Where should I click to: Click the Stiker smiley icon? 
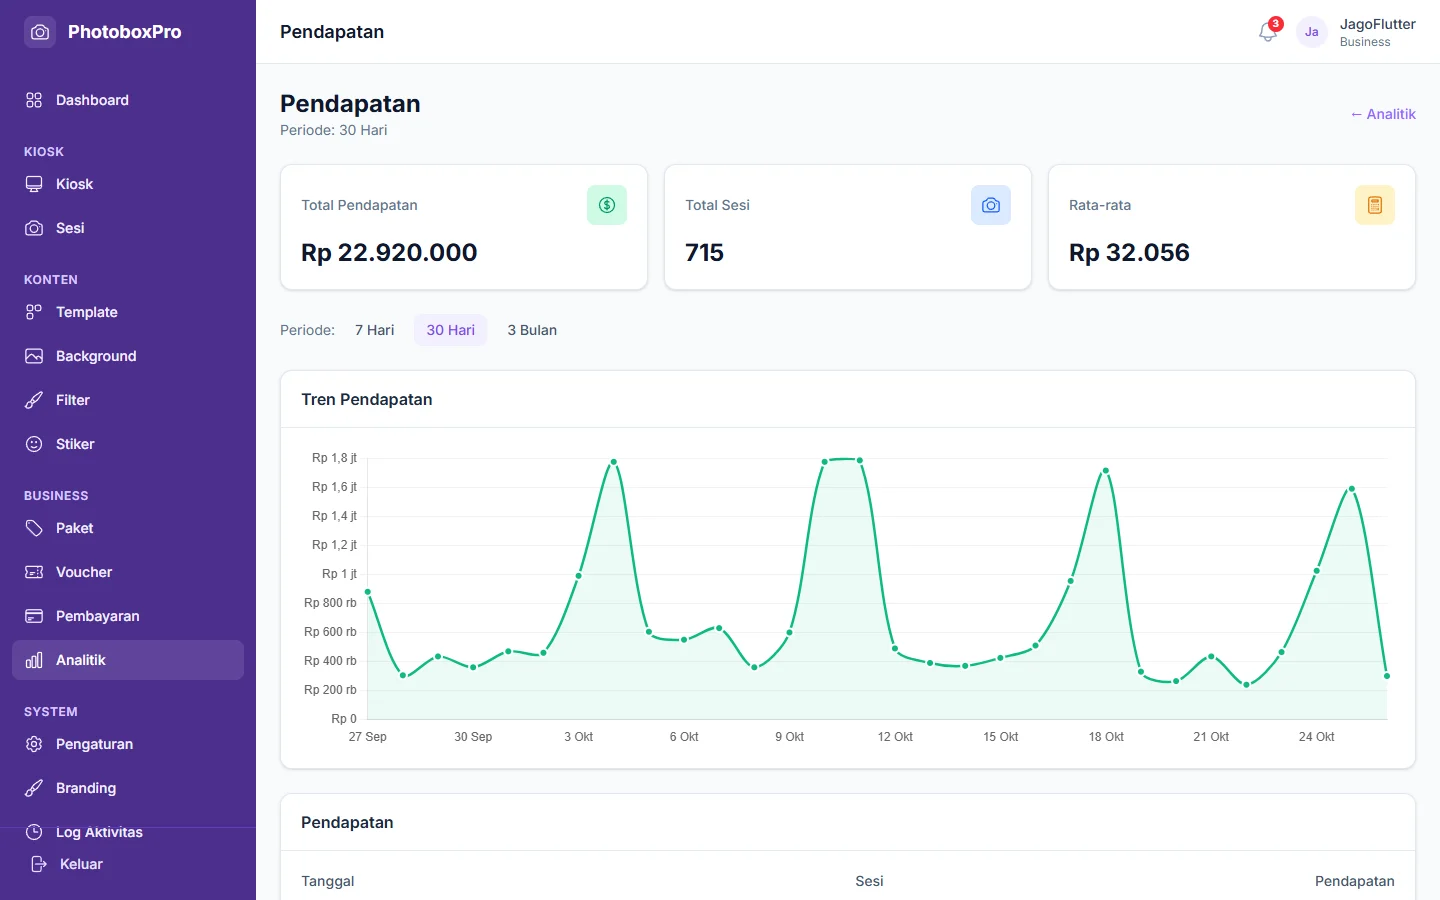pyautogui.click(x=34, y=444)
